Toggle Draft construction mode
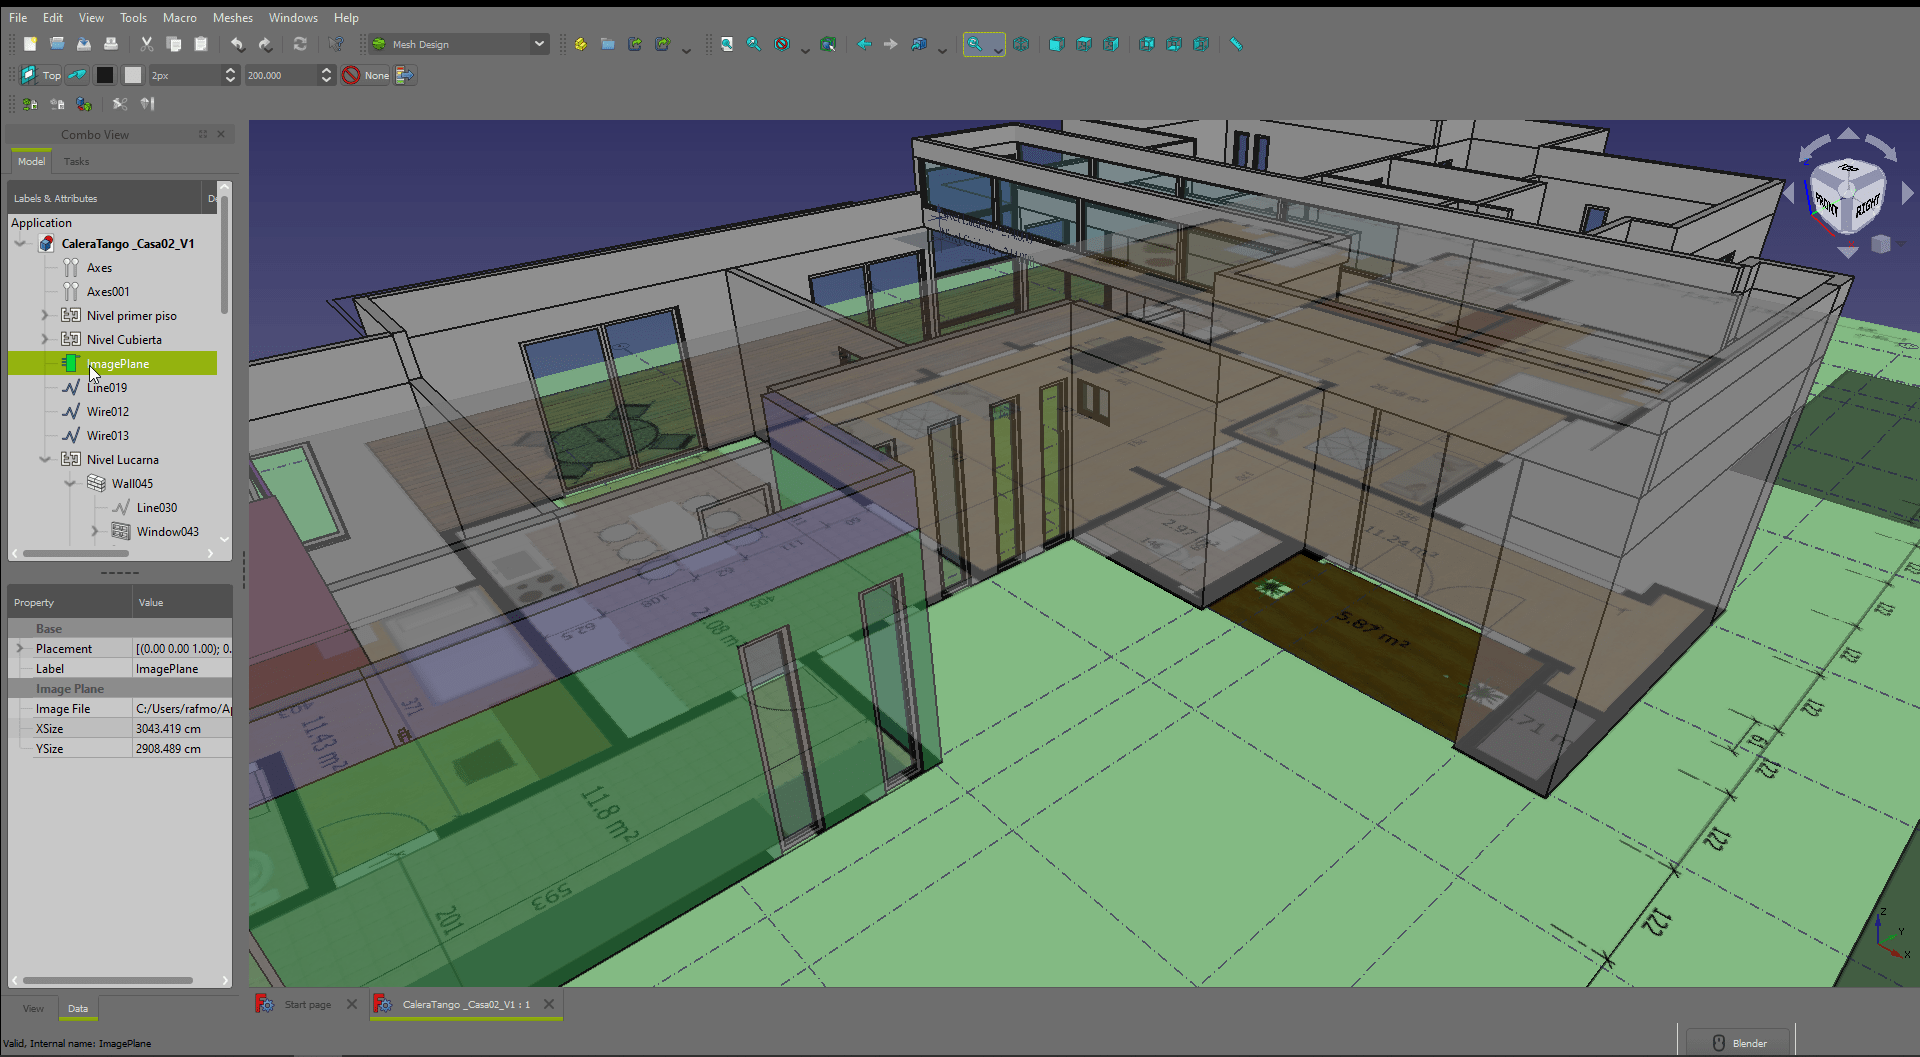The width and height of the screenshot is (1920, 1057). coord(77,75)
